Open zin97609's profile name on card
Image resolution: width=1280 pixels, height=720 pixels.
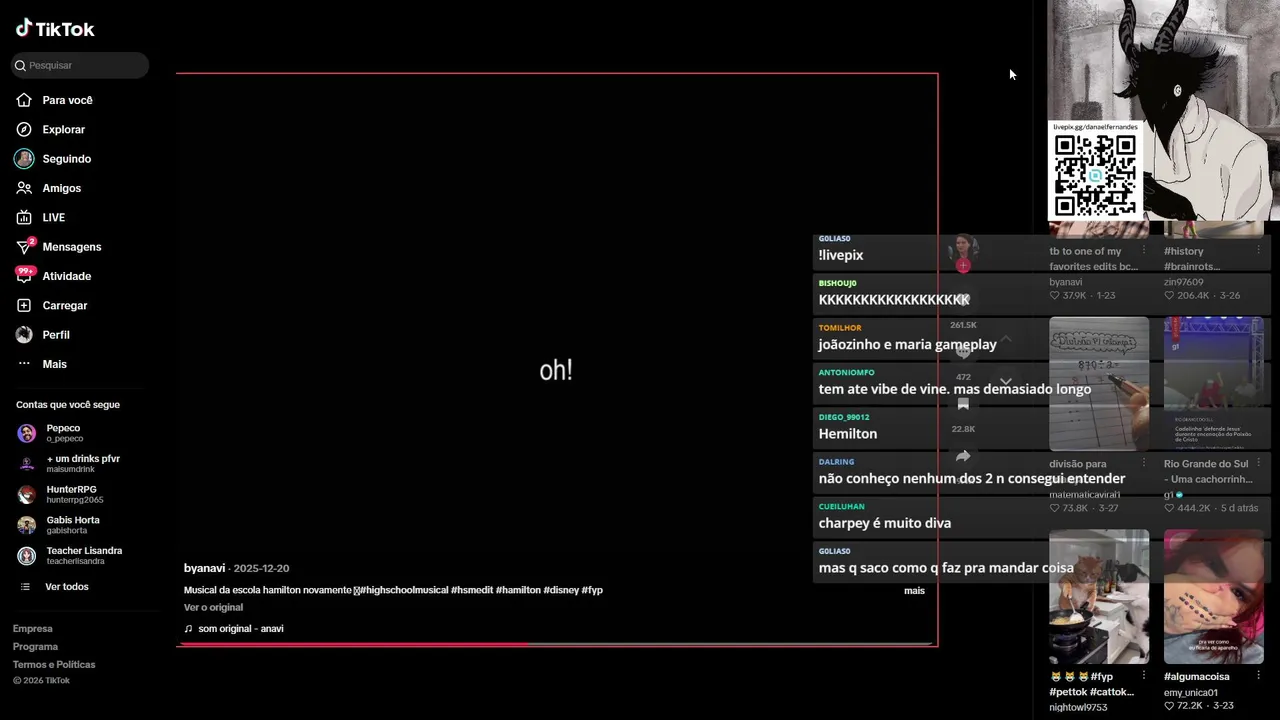pos(1183,282)
